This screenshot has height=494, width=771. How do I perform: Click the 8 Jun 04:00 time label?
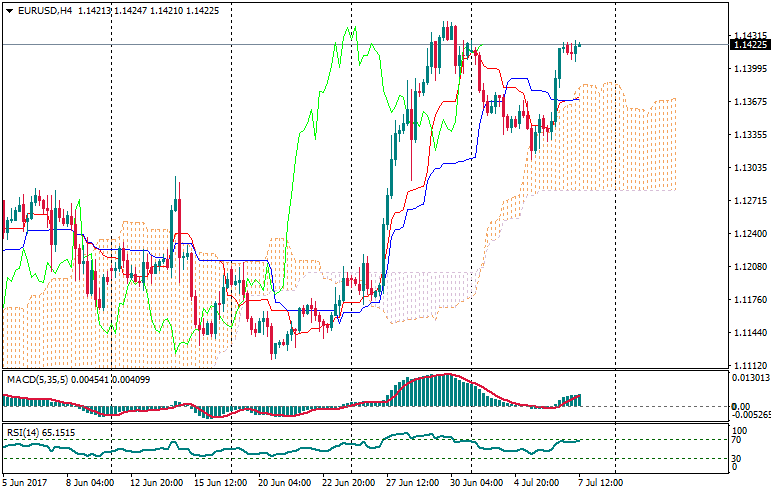click(90, 482)
